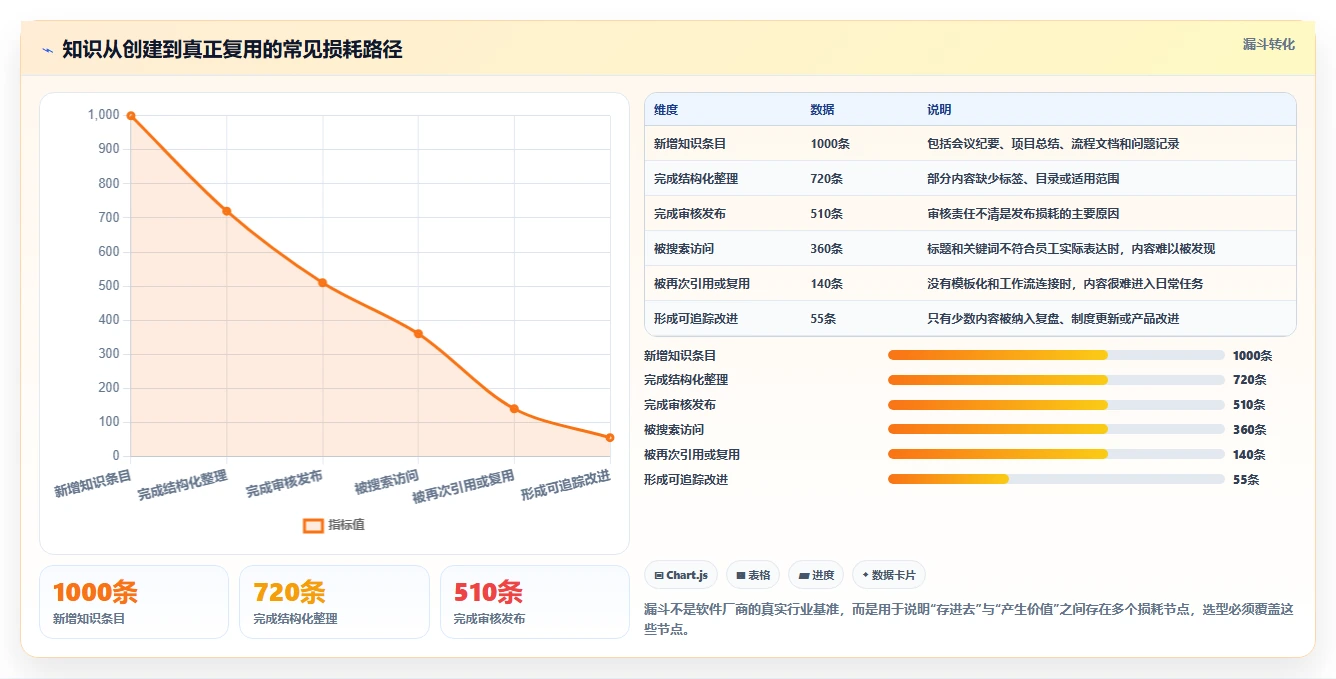1336x679 pixels.
Task: Click the 完成审核发布 progress bar
Action: 1056,405
